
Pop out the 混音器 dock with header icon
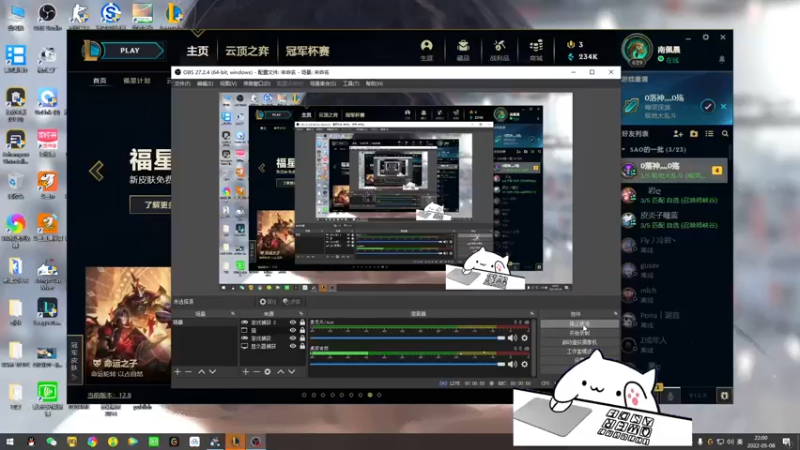coord(532,314)
